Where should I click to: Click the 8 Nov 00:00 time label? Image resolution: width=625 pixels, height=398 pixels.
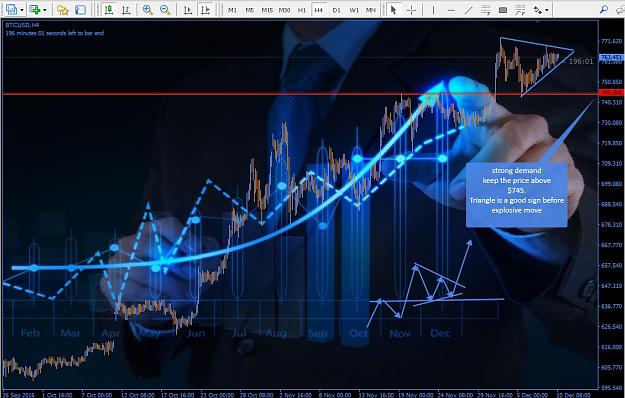pyautogui.click(x=335, y=395)
